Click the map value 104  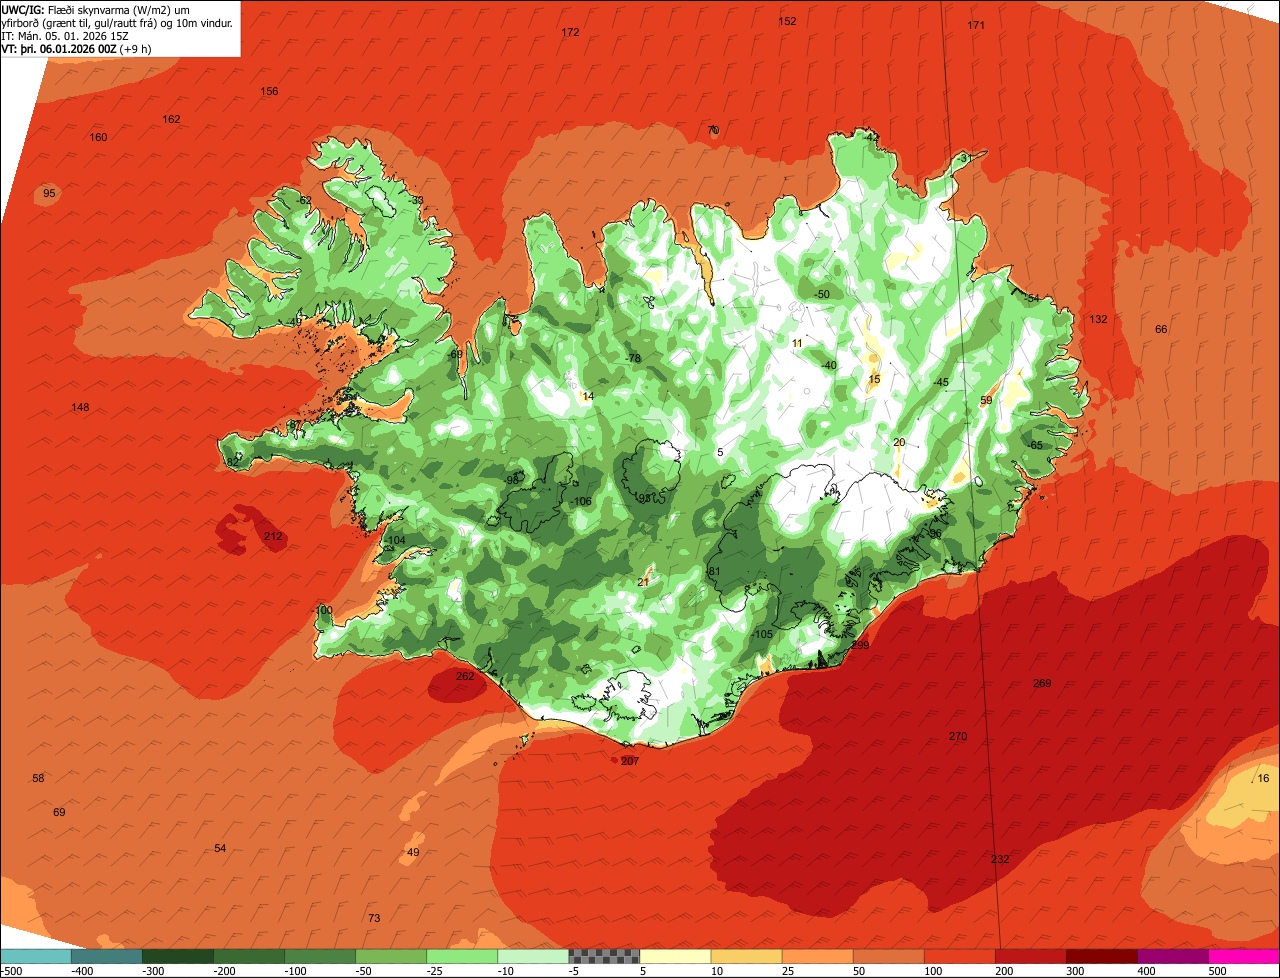[397, 541]
